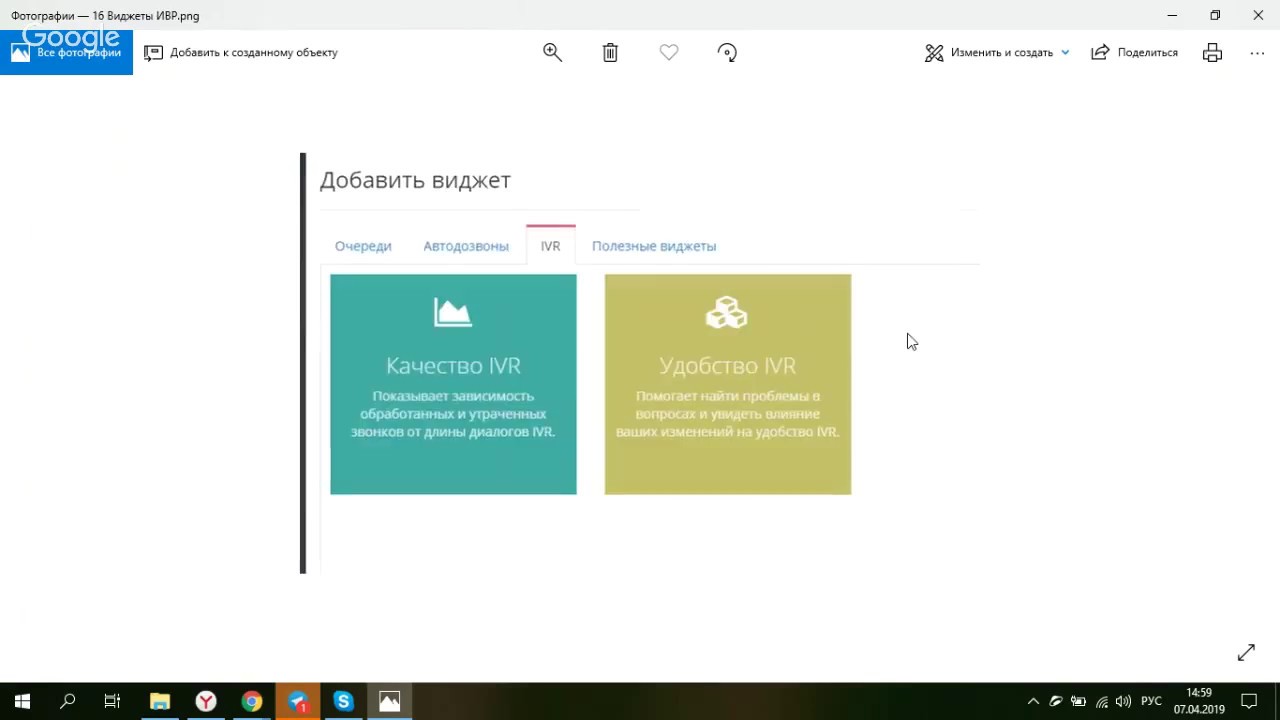Open the more options ellipsis menu

pos(1257,53)
